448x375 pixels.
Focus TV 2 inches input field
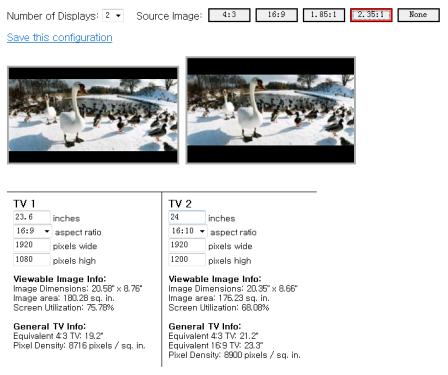pyautogui.click(x=187, y=217)
